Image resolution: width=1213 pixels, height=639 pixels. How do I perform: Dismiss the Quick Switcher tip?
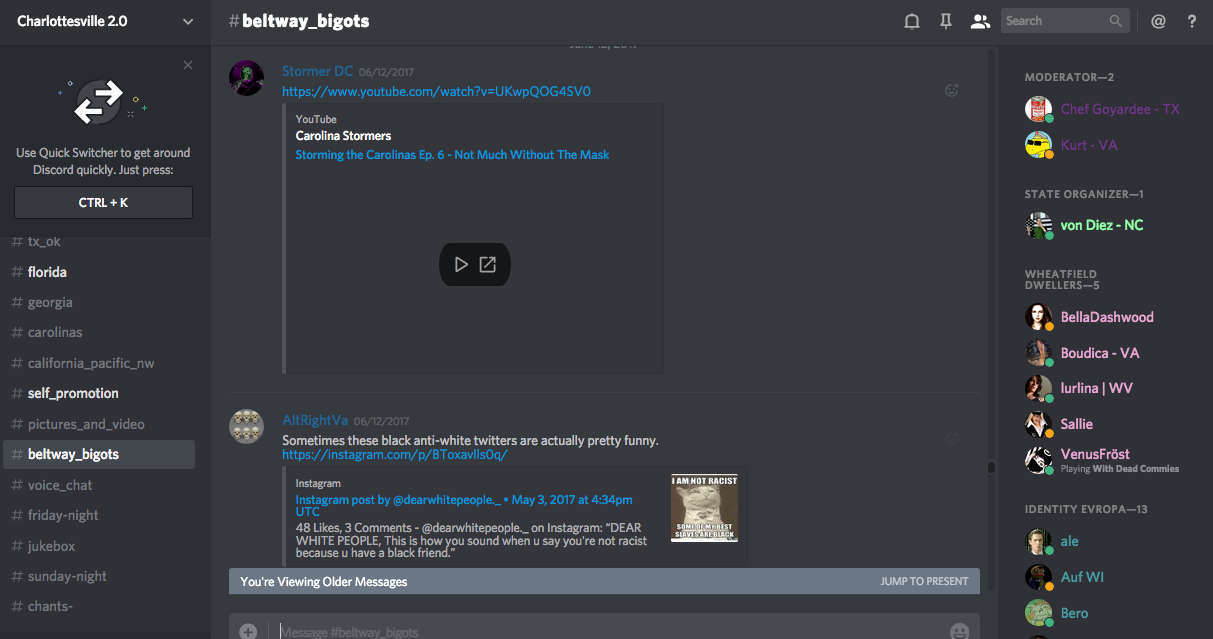tap(188, 65)
